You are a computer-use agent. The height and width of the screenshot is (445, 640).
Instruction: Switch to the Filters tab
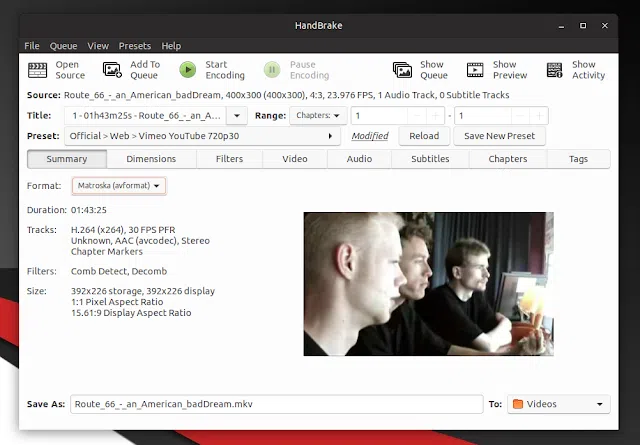coord(229,159)
